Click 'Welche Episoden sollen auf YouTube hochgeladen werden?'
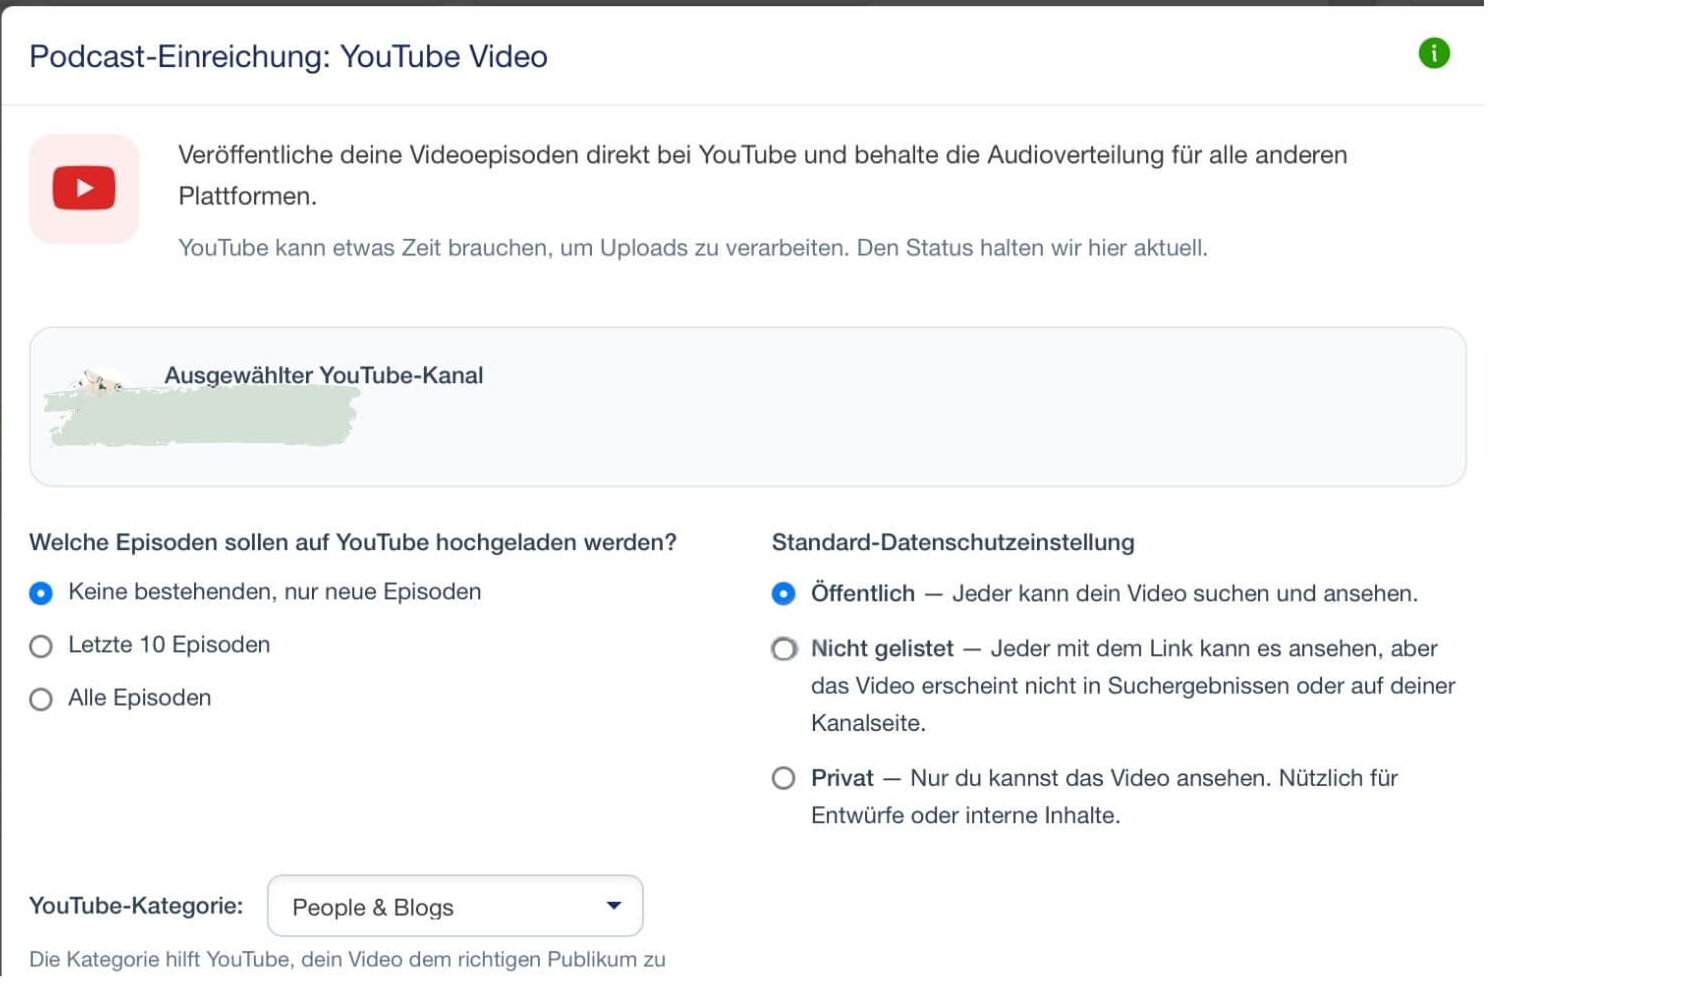This screenshot has height=998, width=1698. [x=353, y=542]
